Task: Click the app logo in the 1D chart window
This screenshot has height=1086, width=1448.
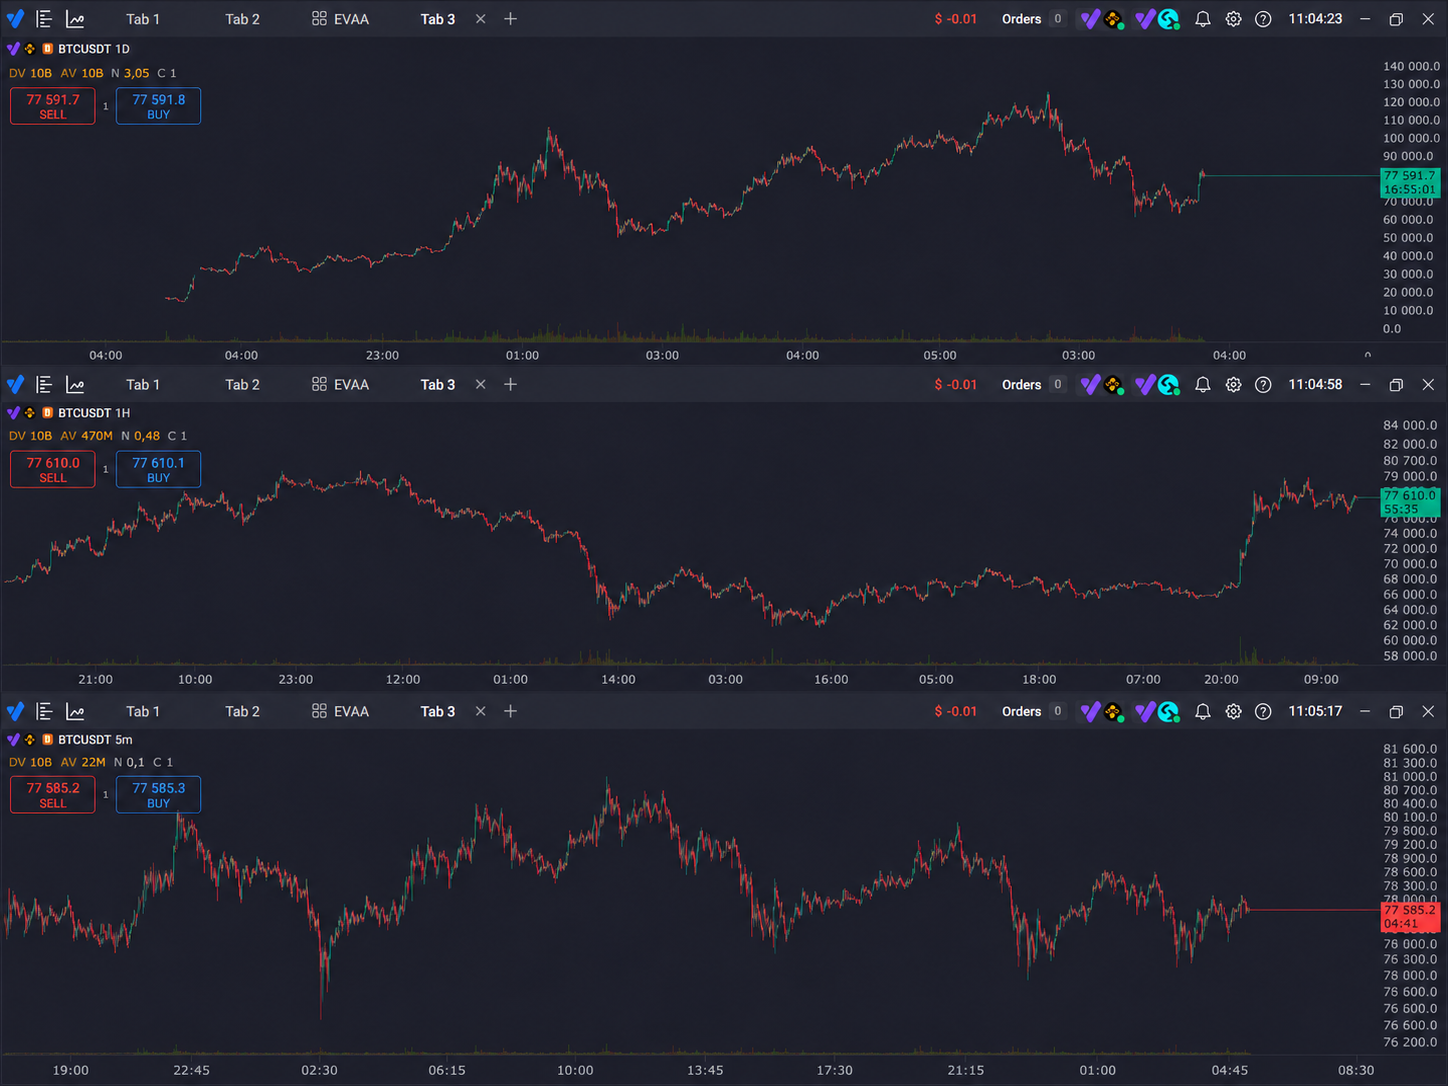Action: [x=15, y=19]
